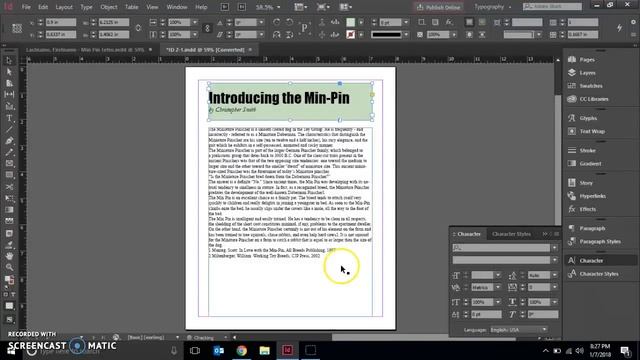Open the leading Auto dropdown

pos(554,275)
